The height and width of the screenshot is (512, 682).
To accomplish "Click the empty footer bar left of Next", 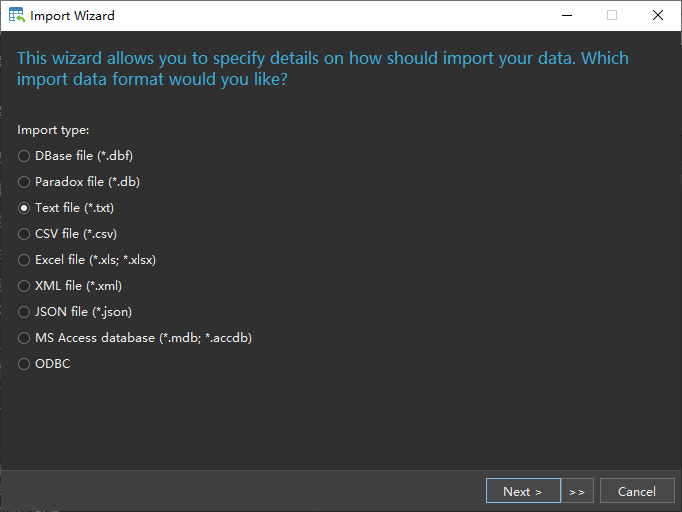I will (x=240, y=491).
